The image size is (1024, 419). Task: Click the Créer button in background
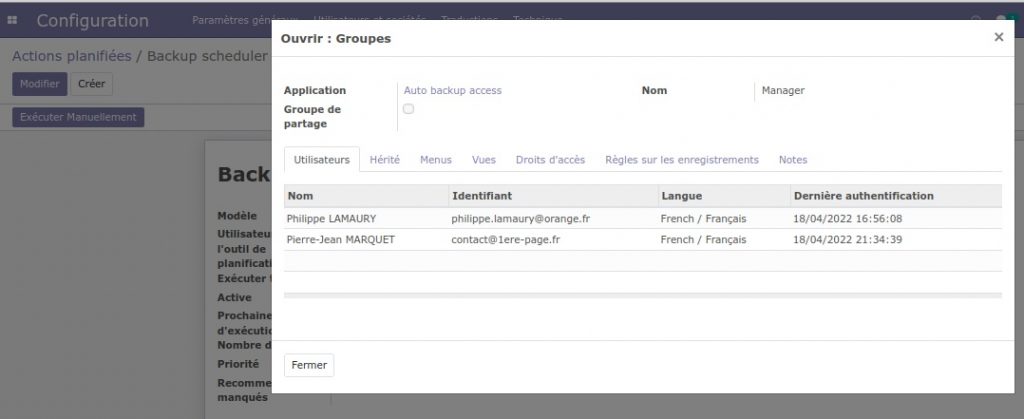[91, 84]
